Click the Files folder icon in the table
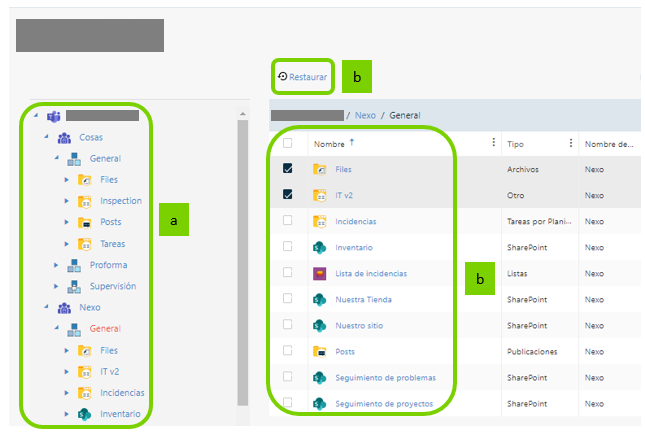This screenshot has height=434, width=645. pos(320,169)
